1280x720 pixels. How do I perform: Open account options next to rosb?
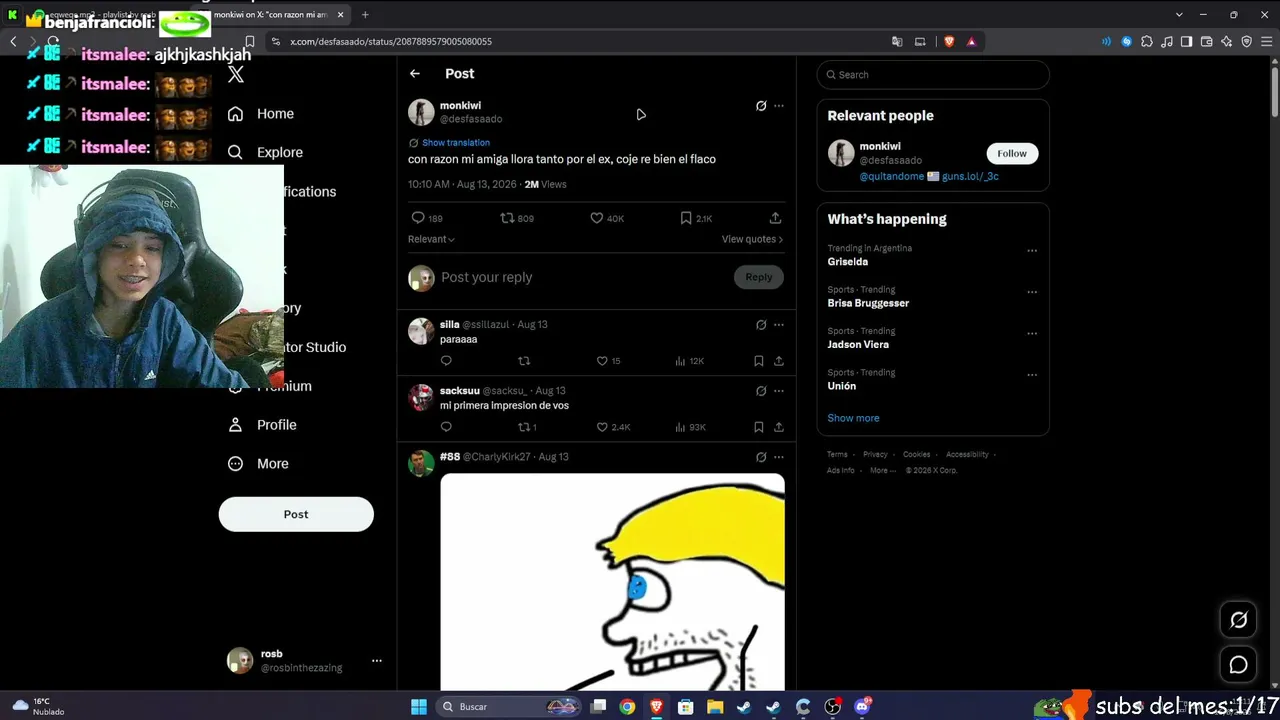point(377,661)
